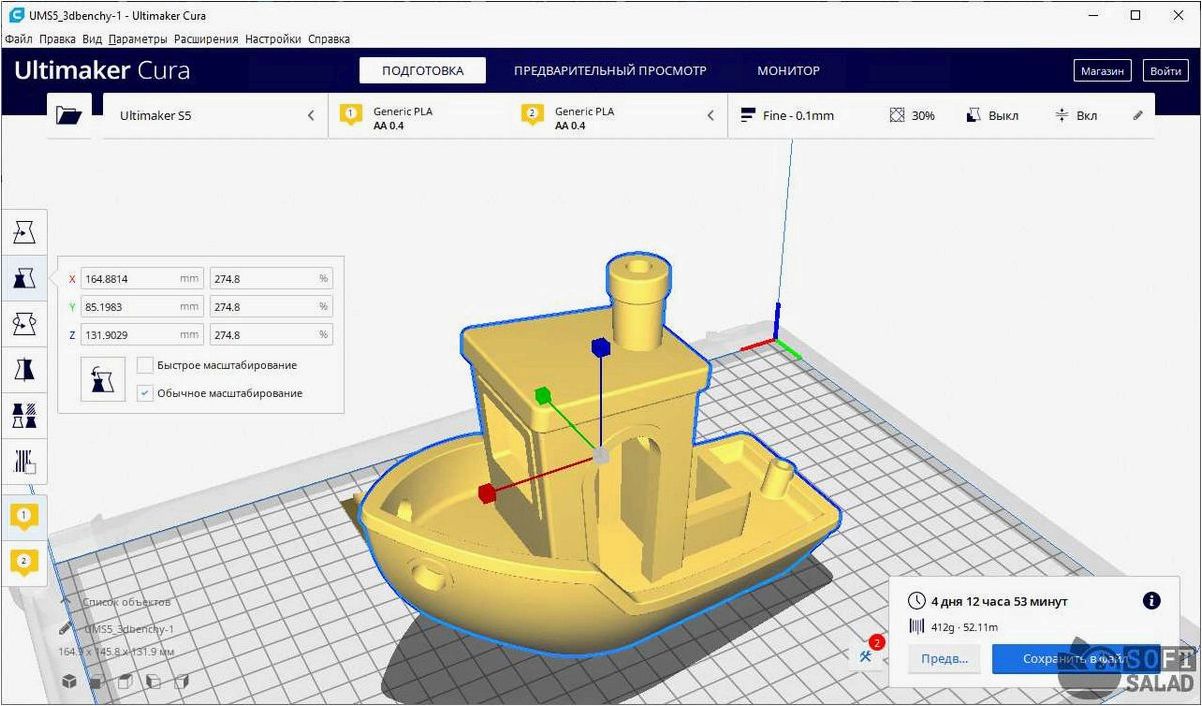The width and height of the screenshot is (1202, 706).
Task: Open the Правка menu
Action: [57, 39]
